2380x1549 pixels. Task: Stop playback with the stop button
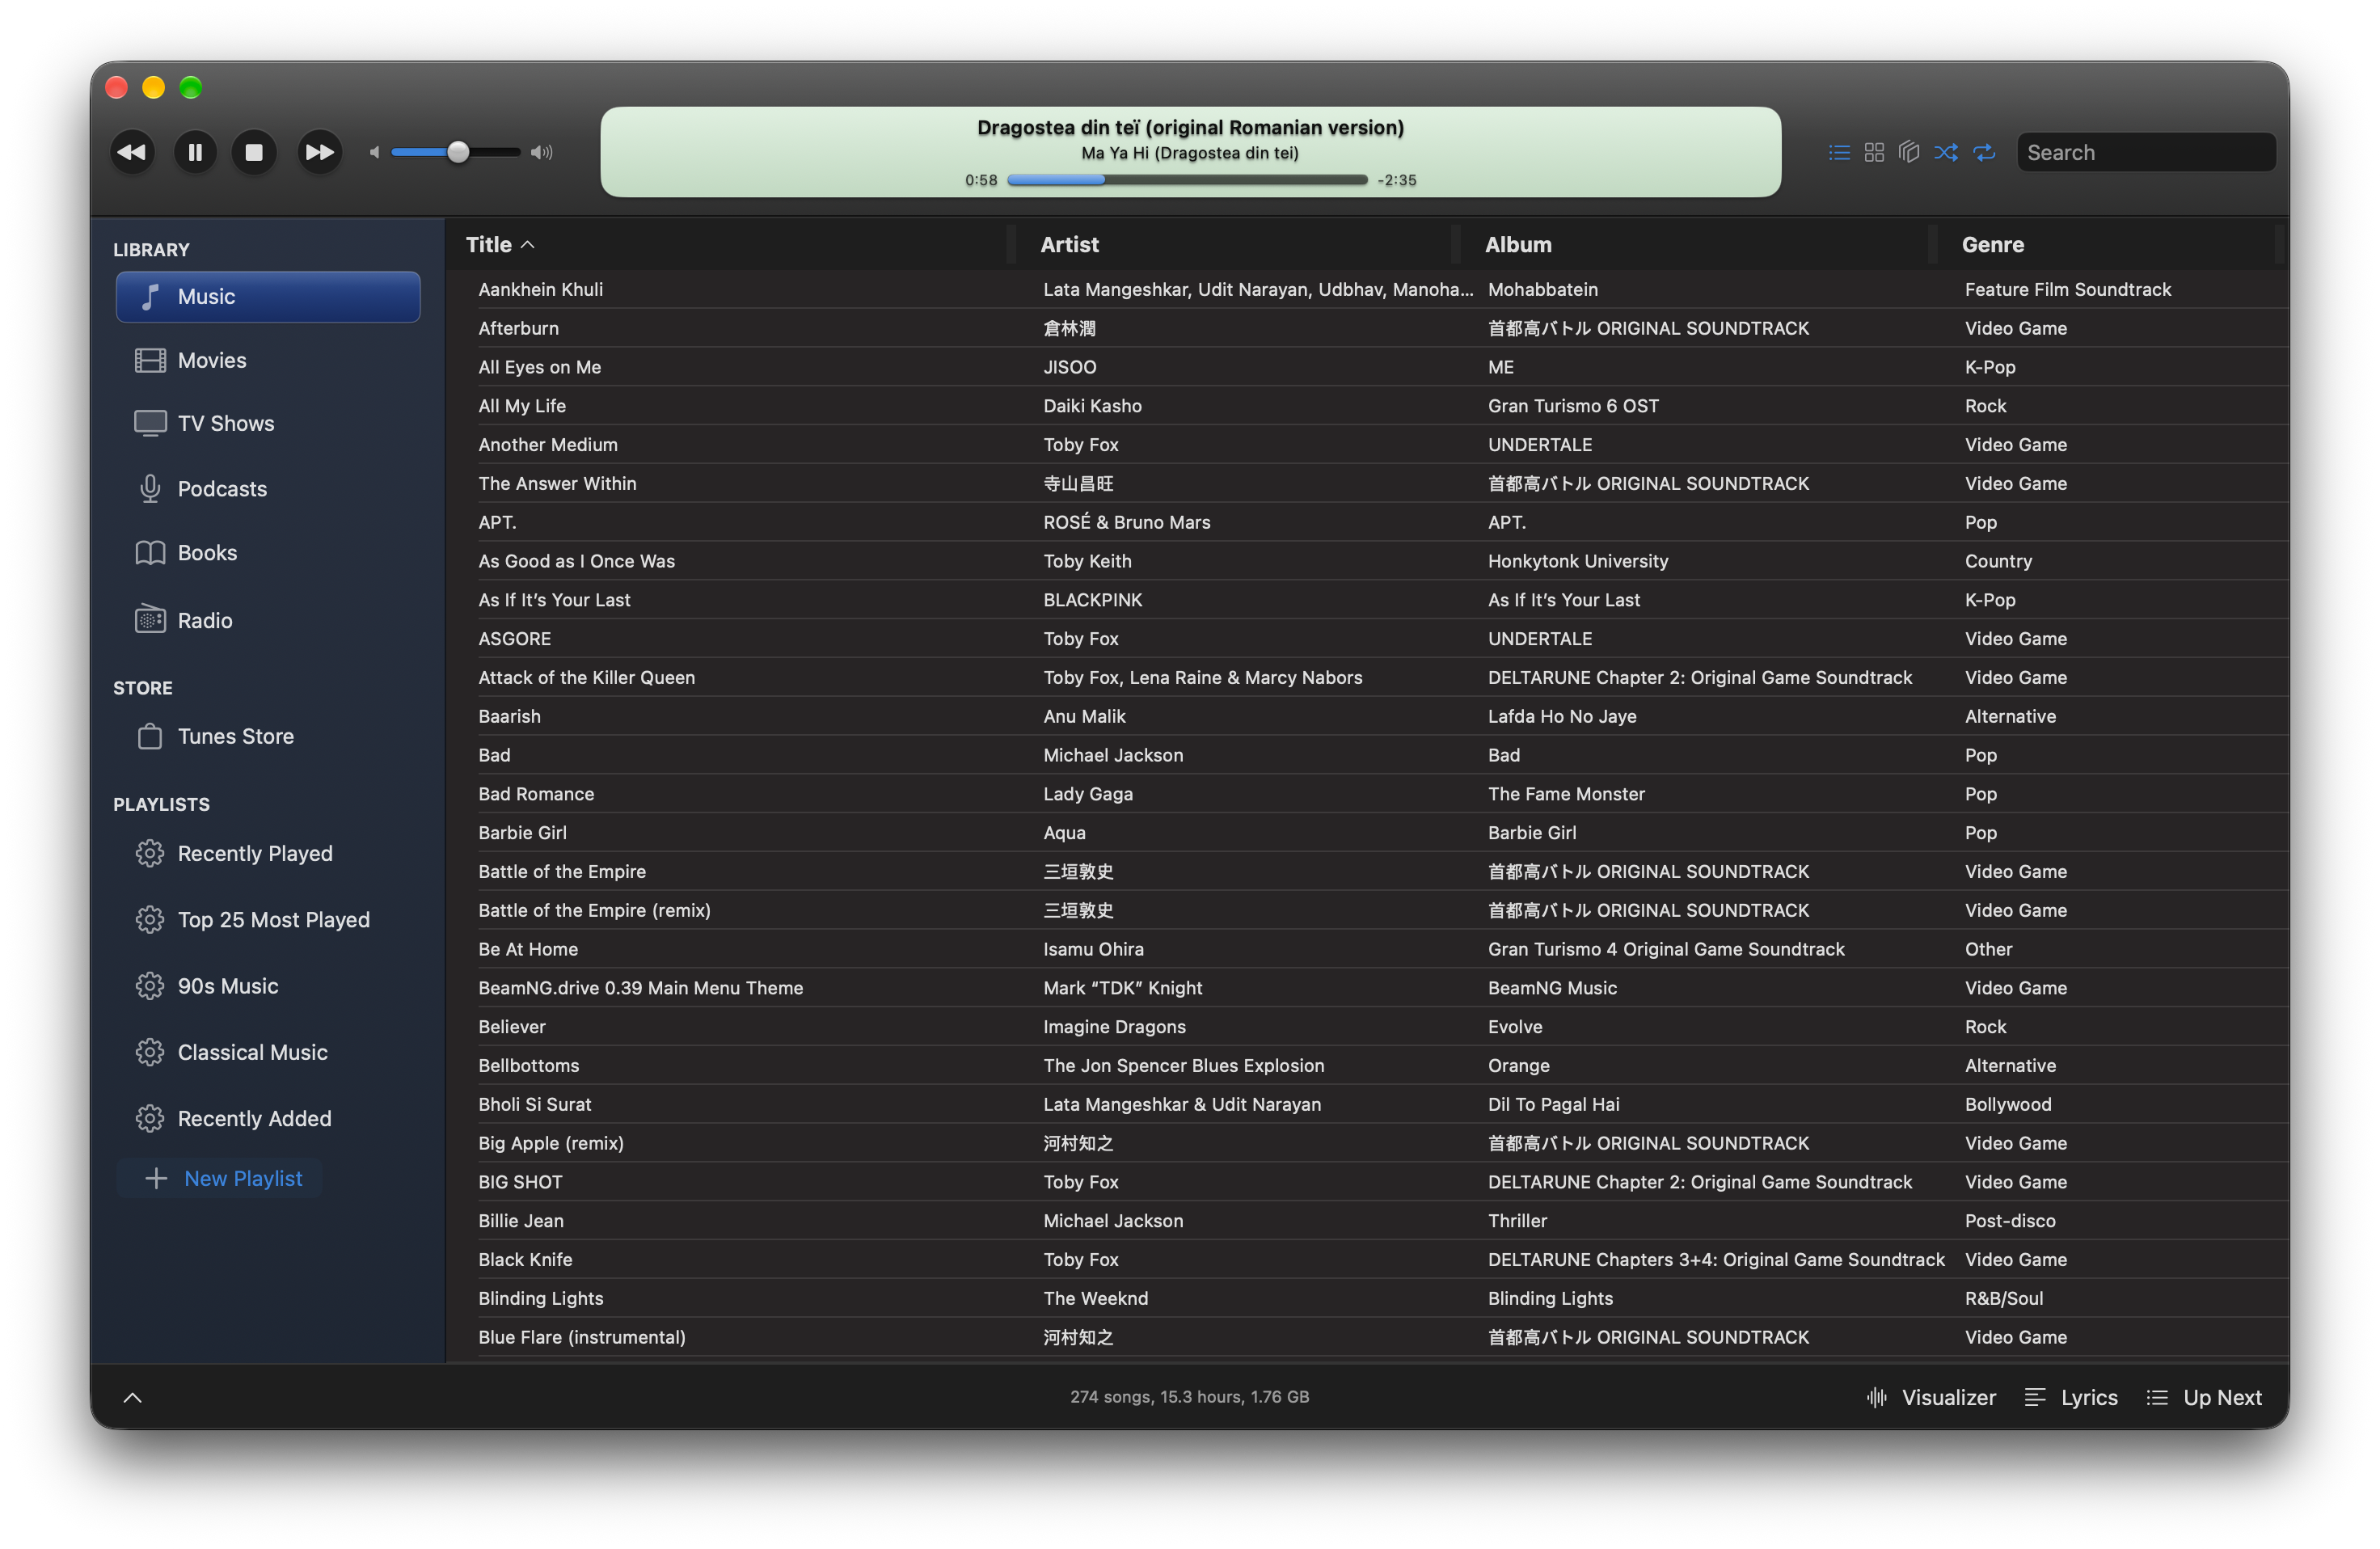tap(254, 152)
